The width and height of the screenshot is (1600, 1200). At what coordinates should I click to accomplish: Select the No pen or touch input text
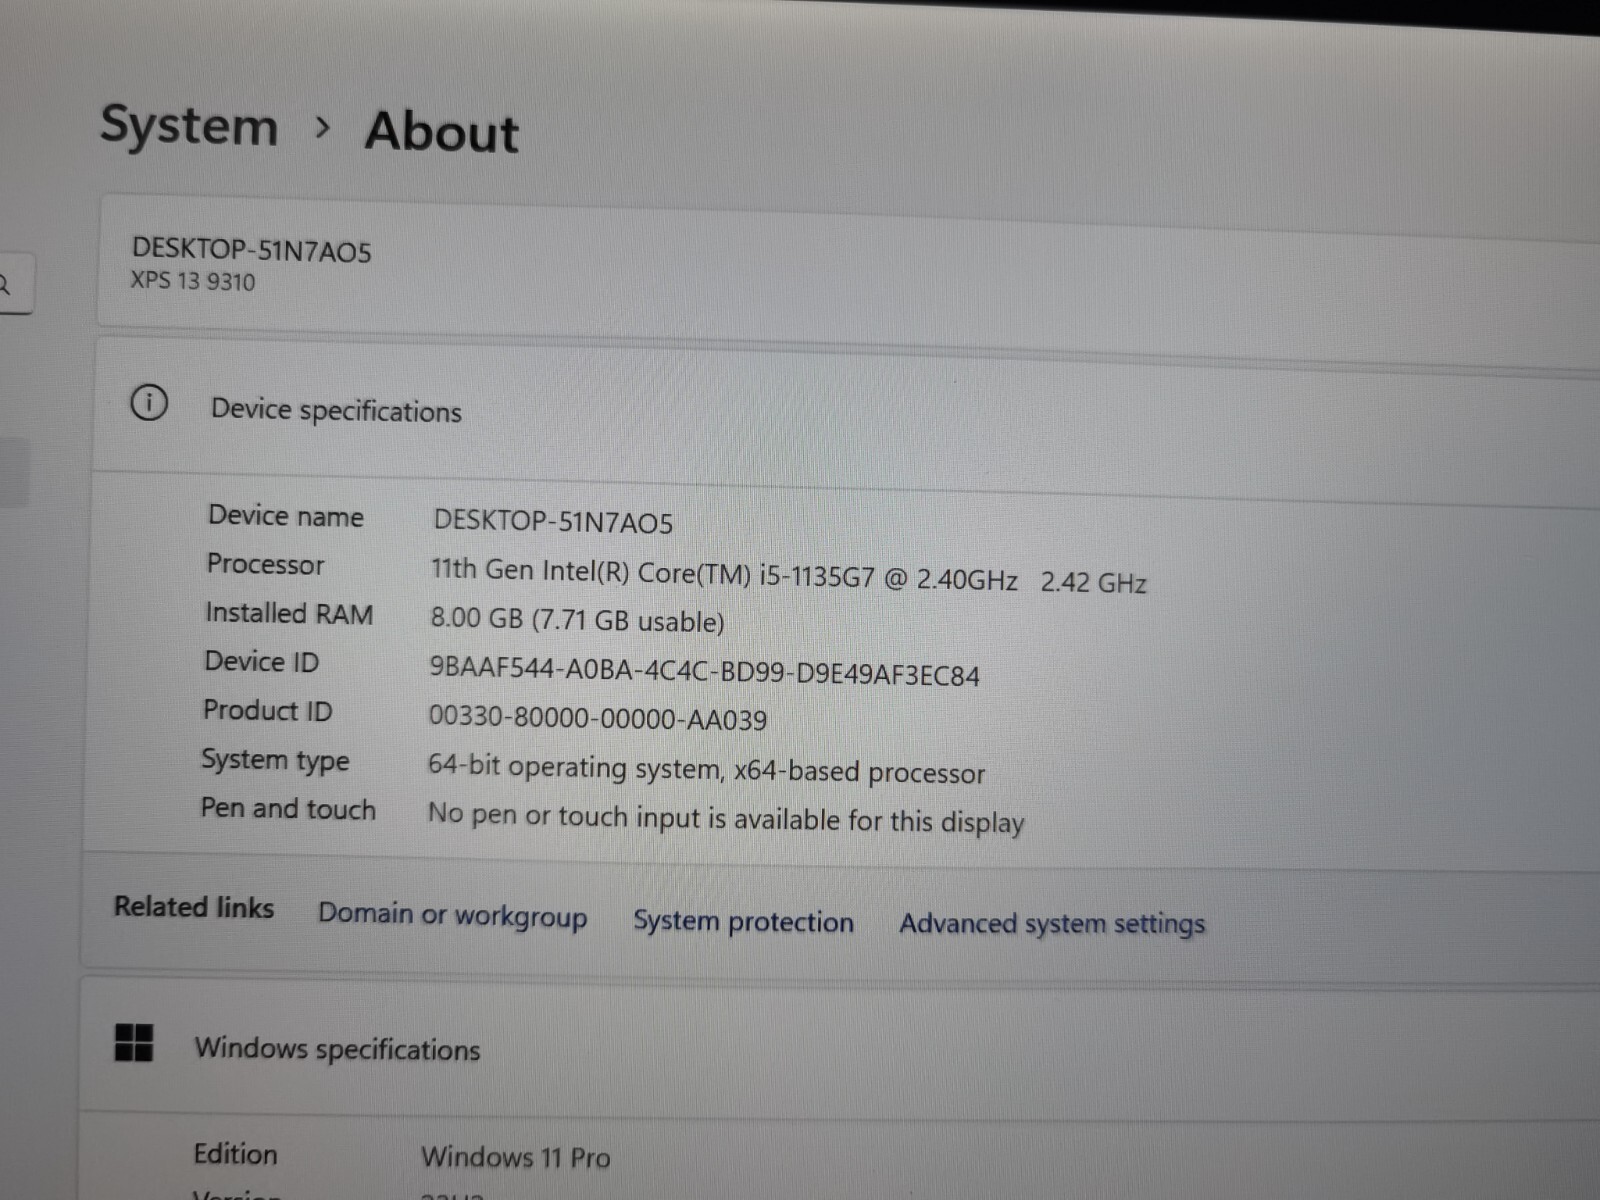point(726,819)
